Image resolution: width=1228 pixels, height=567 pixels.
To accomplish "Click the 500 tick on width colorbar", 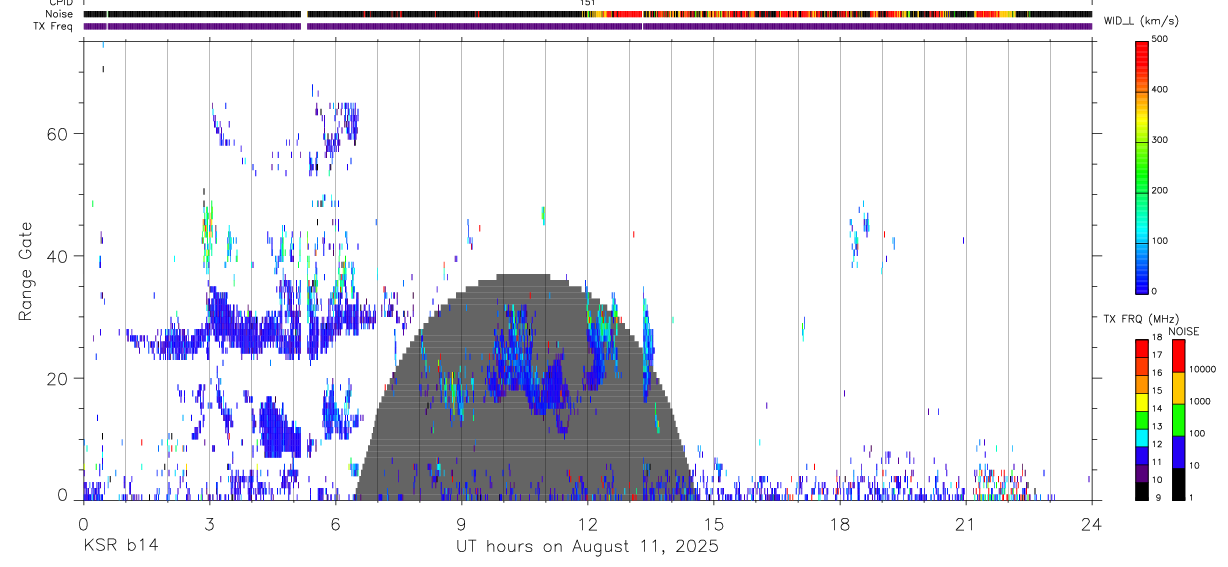I will tap(1160, 39).
